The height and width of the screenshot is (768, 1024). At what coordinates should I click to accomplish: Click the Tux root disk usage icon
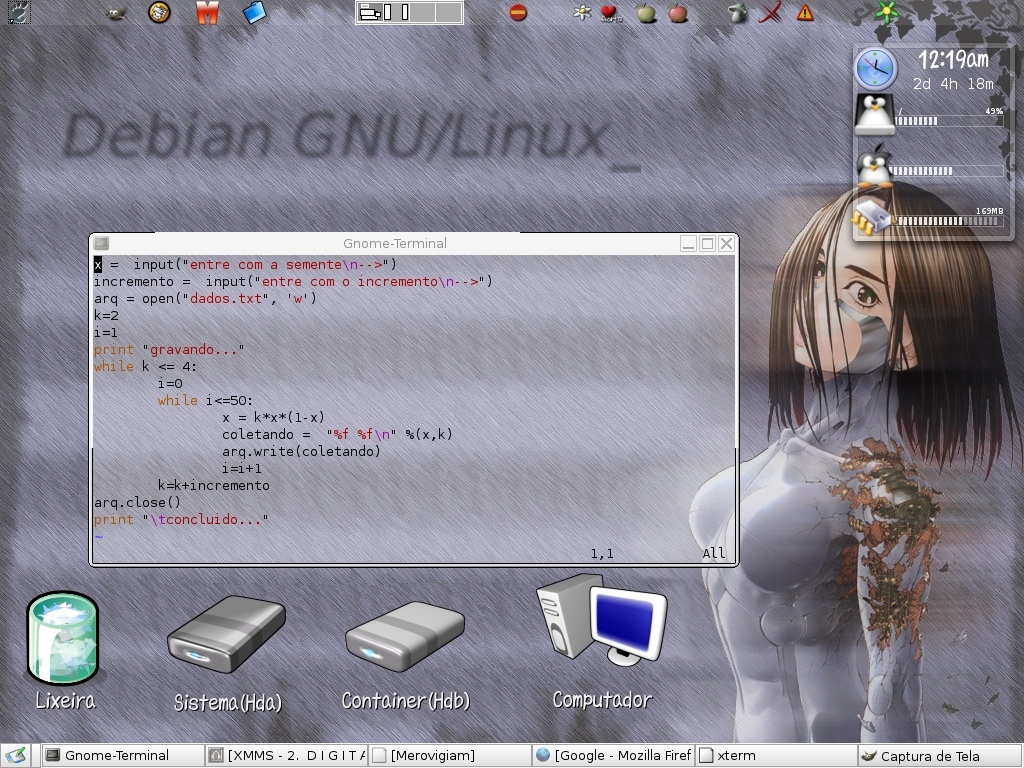point(874,114)
